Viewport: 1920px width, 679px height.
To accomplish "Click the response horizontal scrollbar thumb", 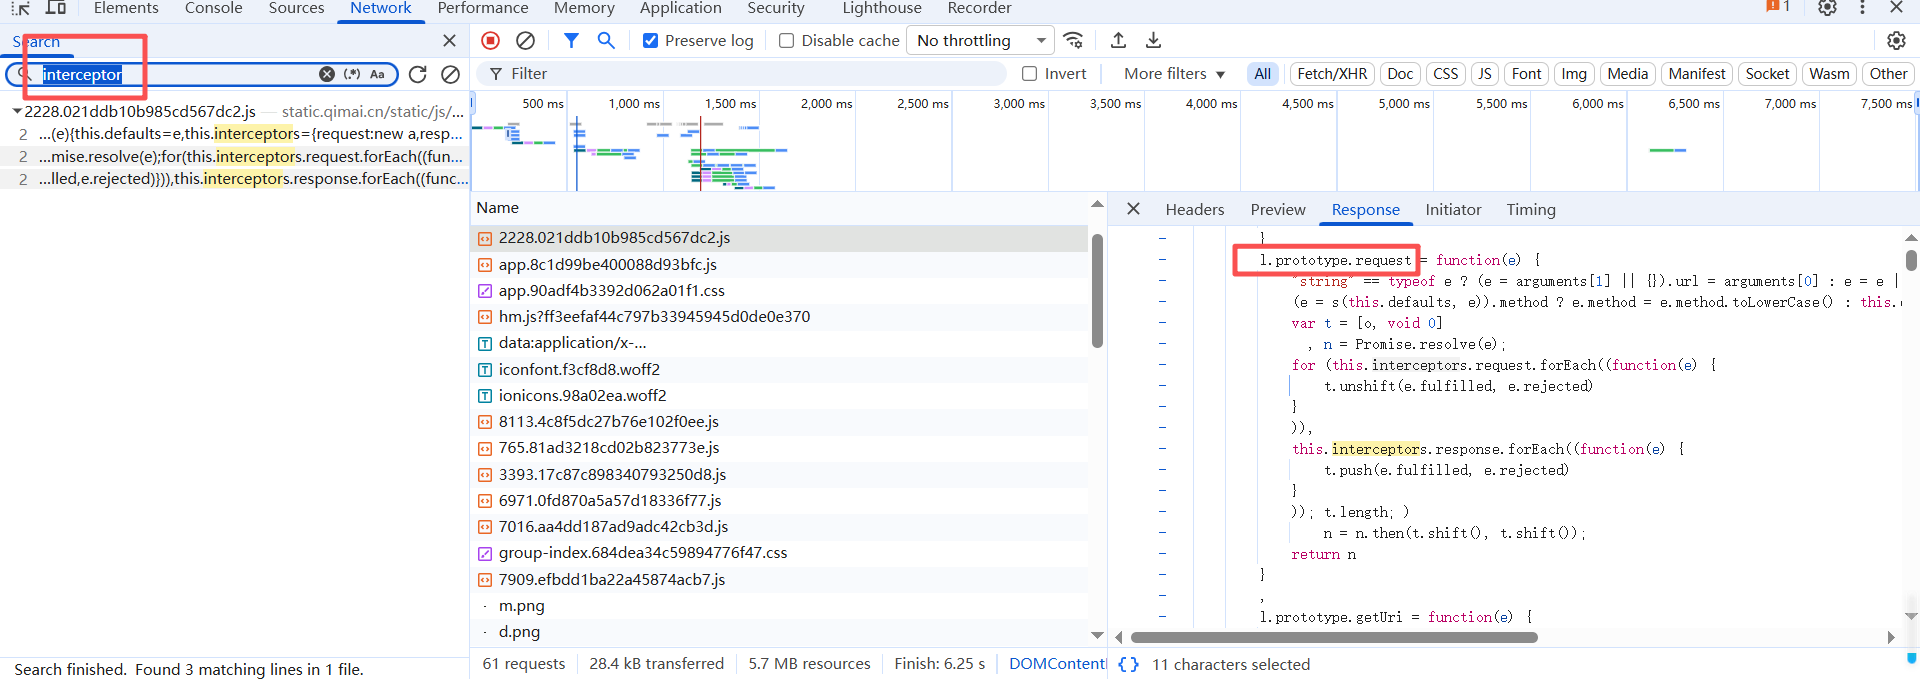I will click(1334, 637).
